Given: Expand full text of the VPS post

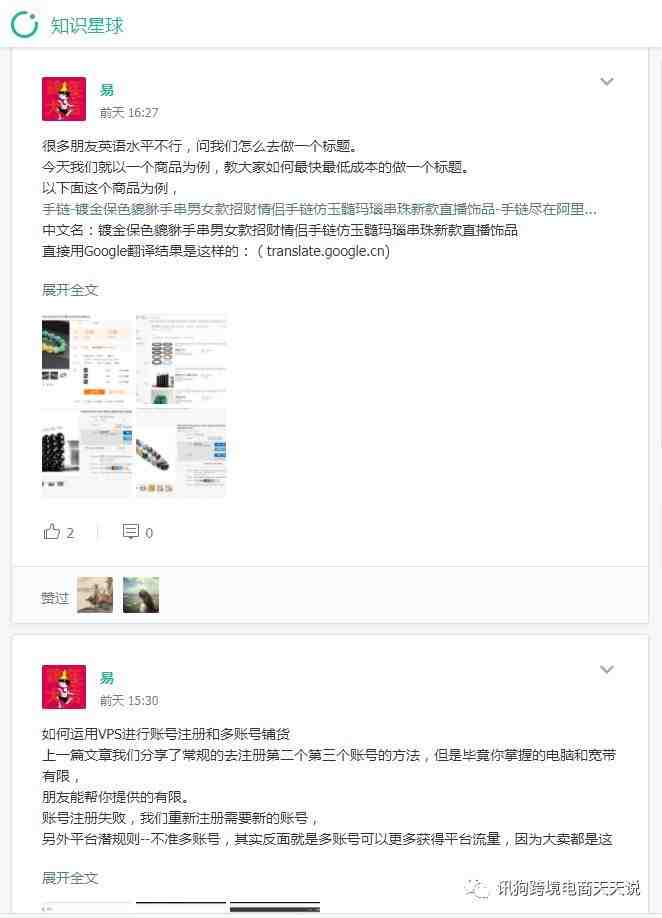Looking at the screenshot, I should [x=70, y=877].
